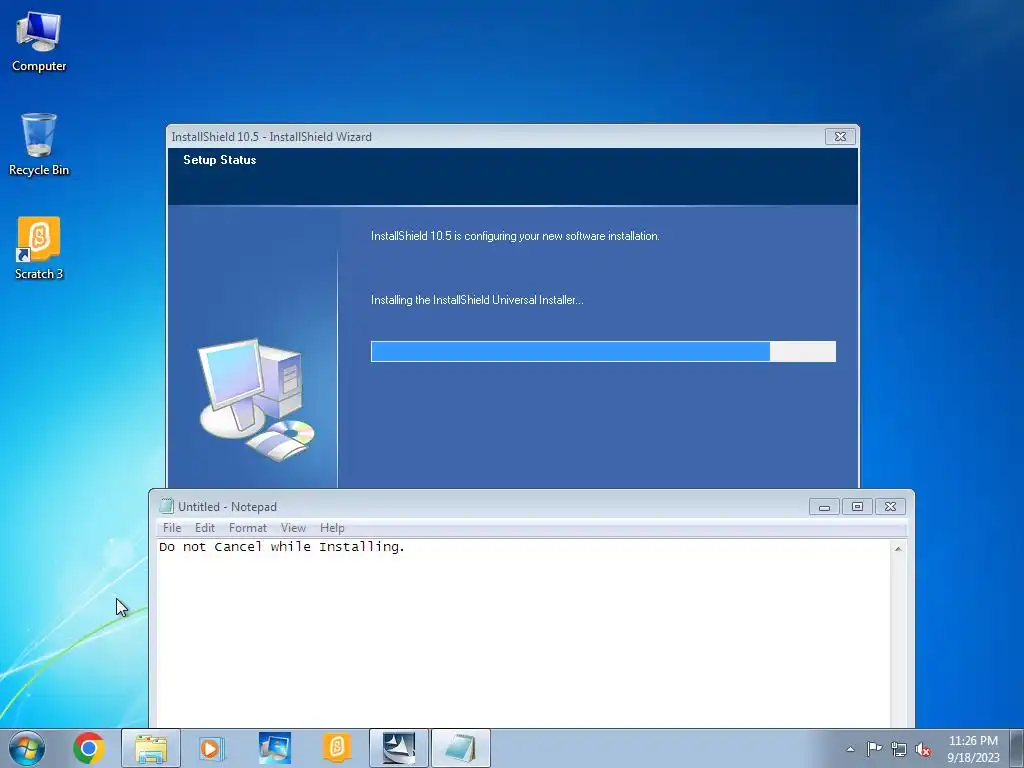Open Scratch 3 from the taskbar
Viewport: 1024px width, 768px height.
click(x=337, y=748)
